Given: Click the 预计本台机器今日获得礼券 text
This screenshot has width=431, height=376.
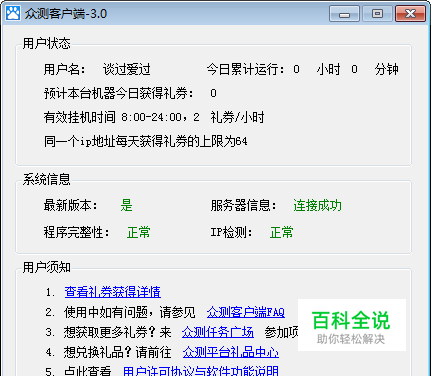Looking at the screenshot, I should pyautogui.click(x=118, y=93).
